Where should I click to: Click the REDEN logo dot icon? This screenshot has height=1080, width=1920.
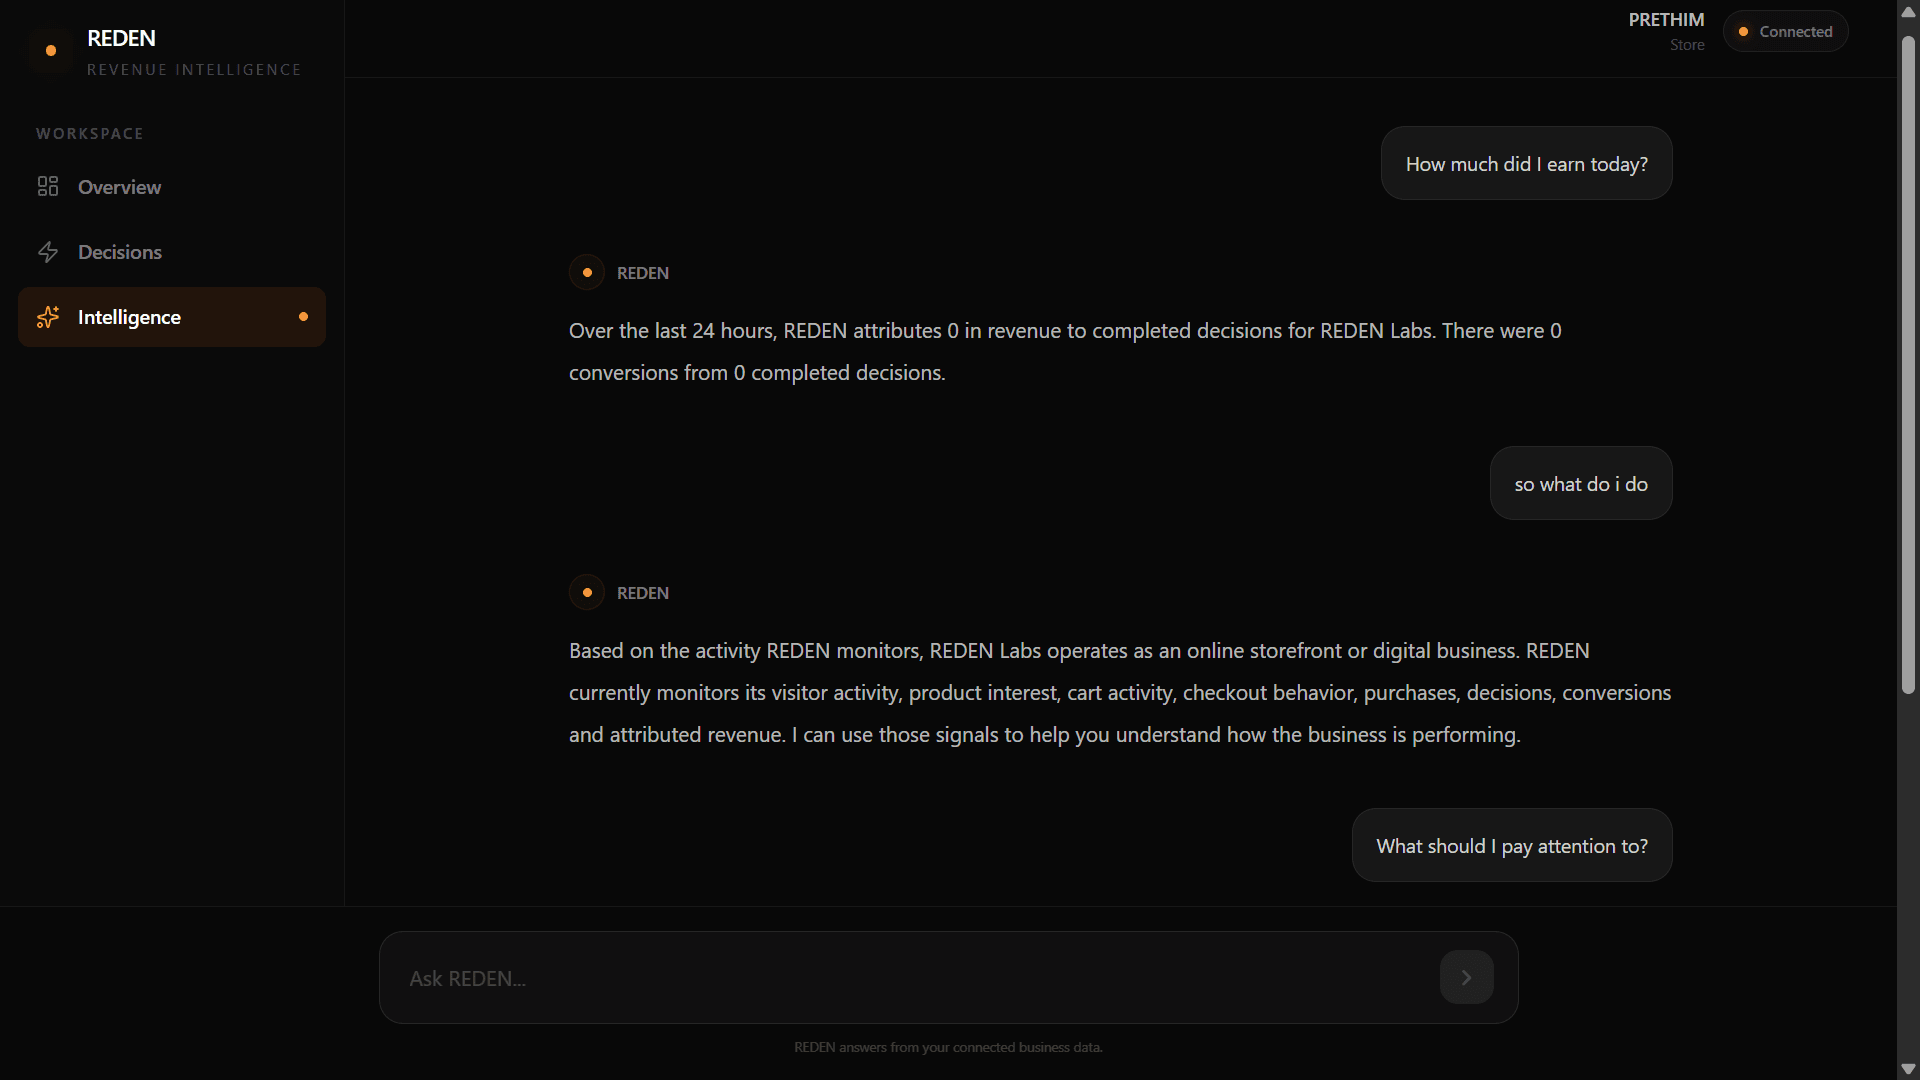pos(51,51)
